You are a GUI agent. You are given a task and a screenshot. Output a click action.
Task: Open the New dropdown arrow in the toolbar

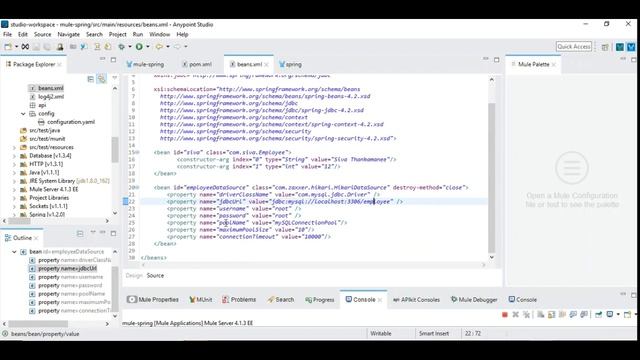[x=16, y=47]
